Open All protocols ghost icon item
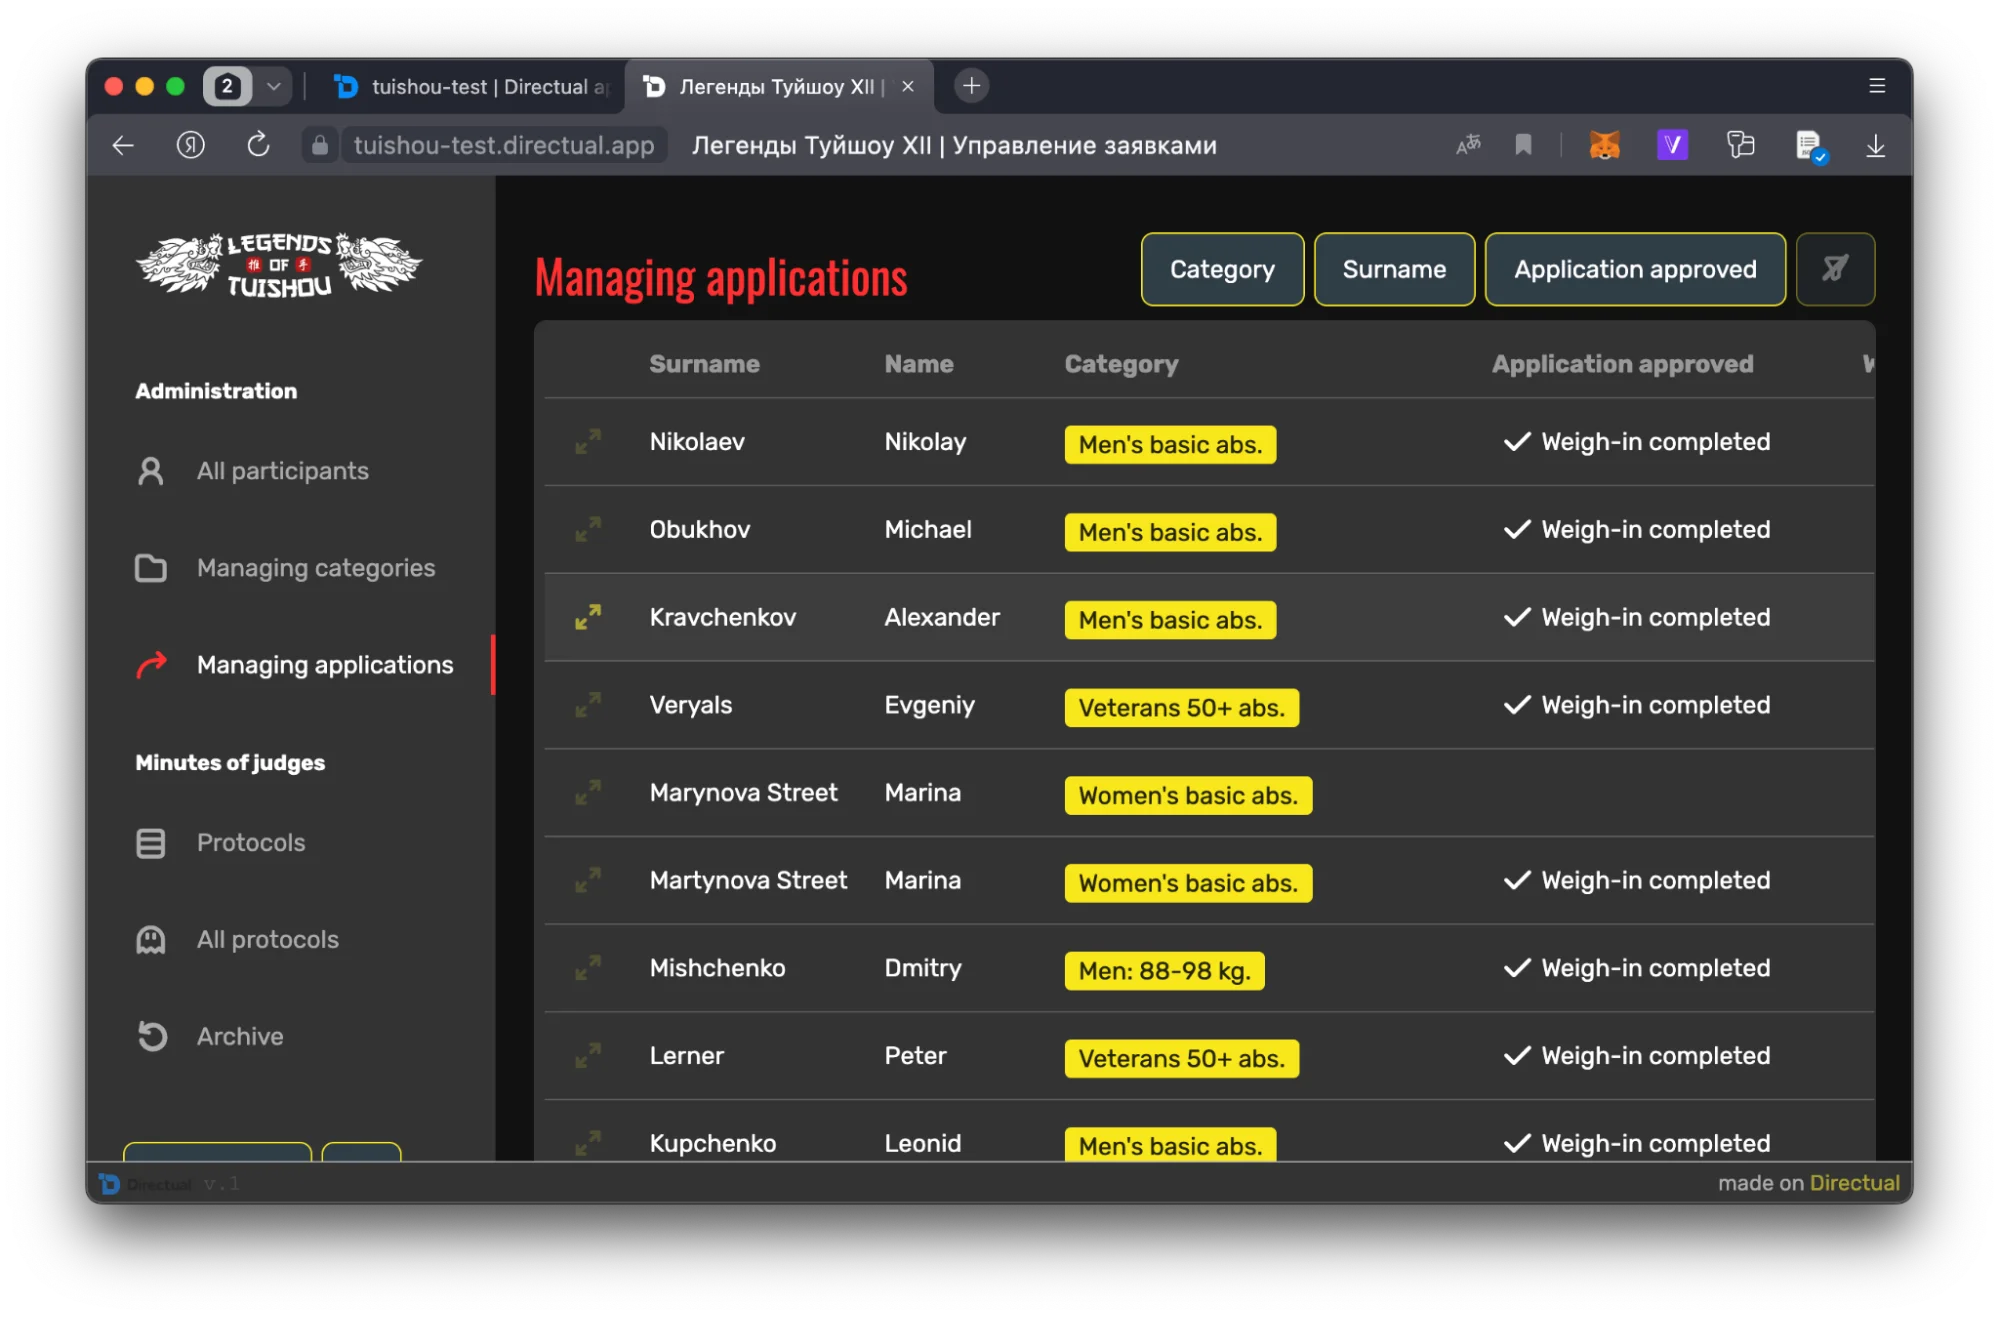Image resolution: width=1999 pixels, height=1318 pixels. (267, 940)
